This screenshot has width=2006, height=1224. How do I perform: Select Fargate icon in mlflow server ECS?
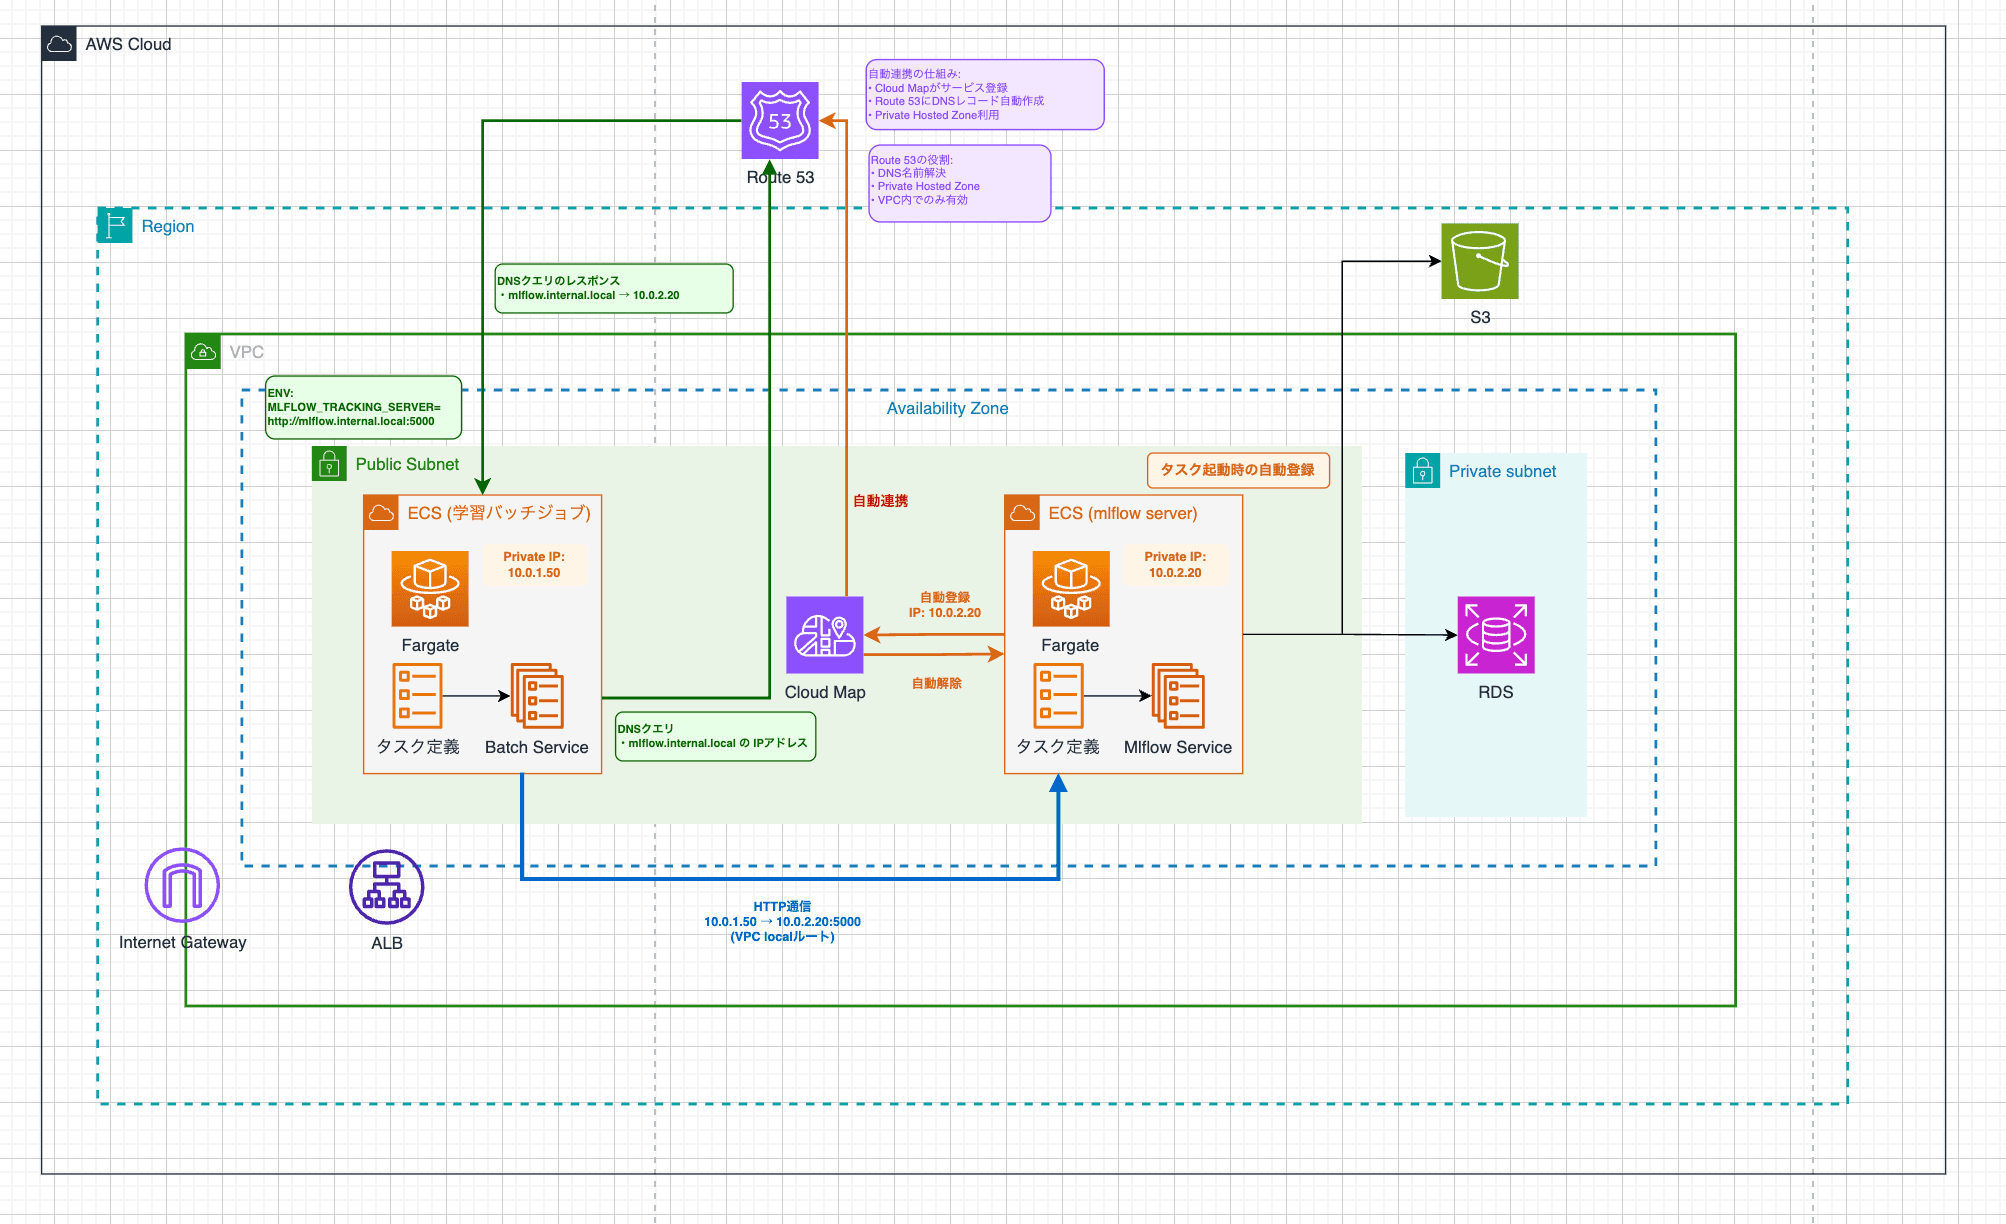point(1071,589)
